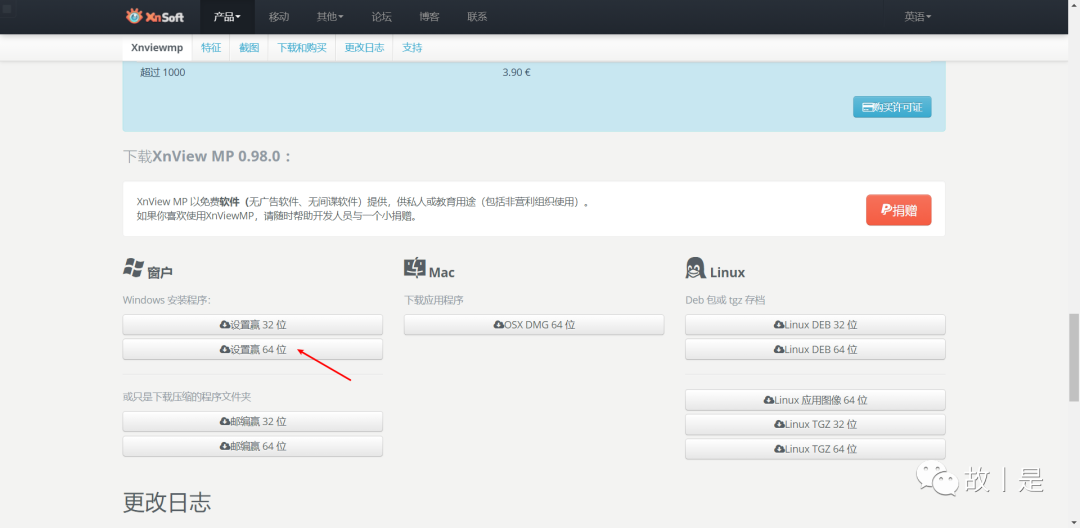This screenshot has height=528, width=1080.
Task: Download 邮编赢 32 位 zip folder
Action: click(252, 422)
